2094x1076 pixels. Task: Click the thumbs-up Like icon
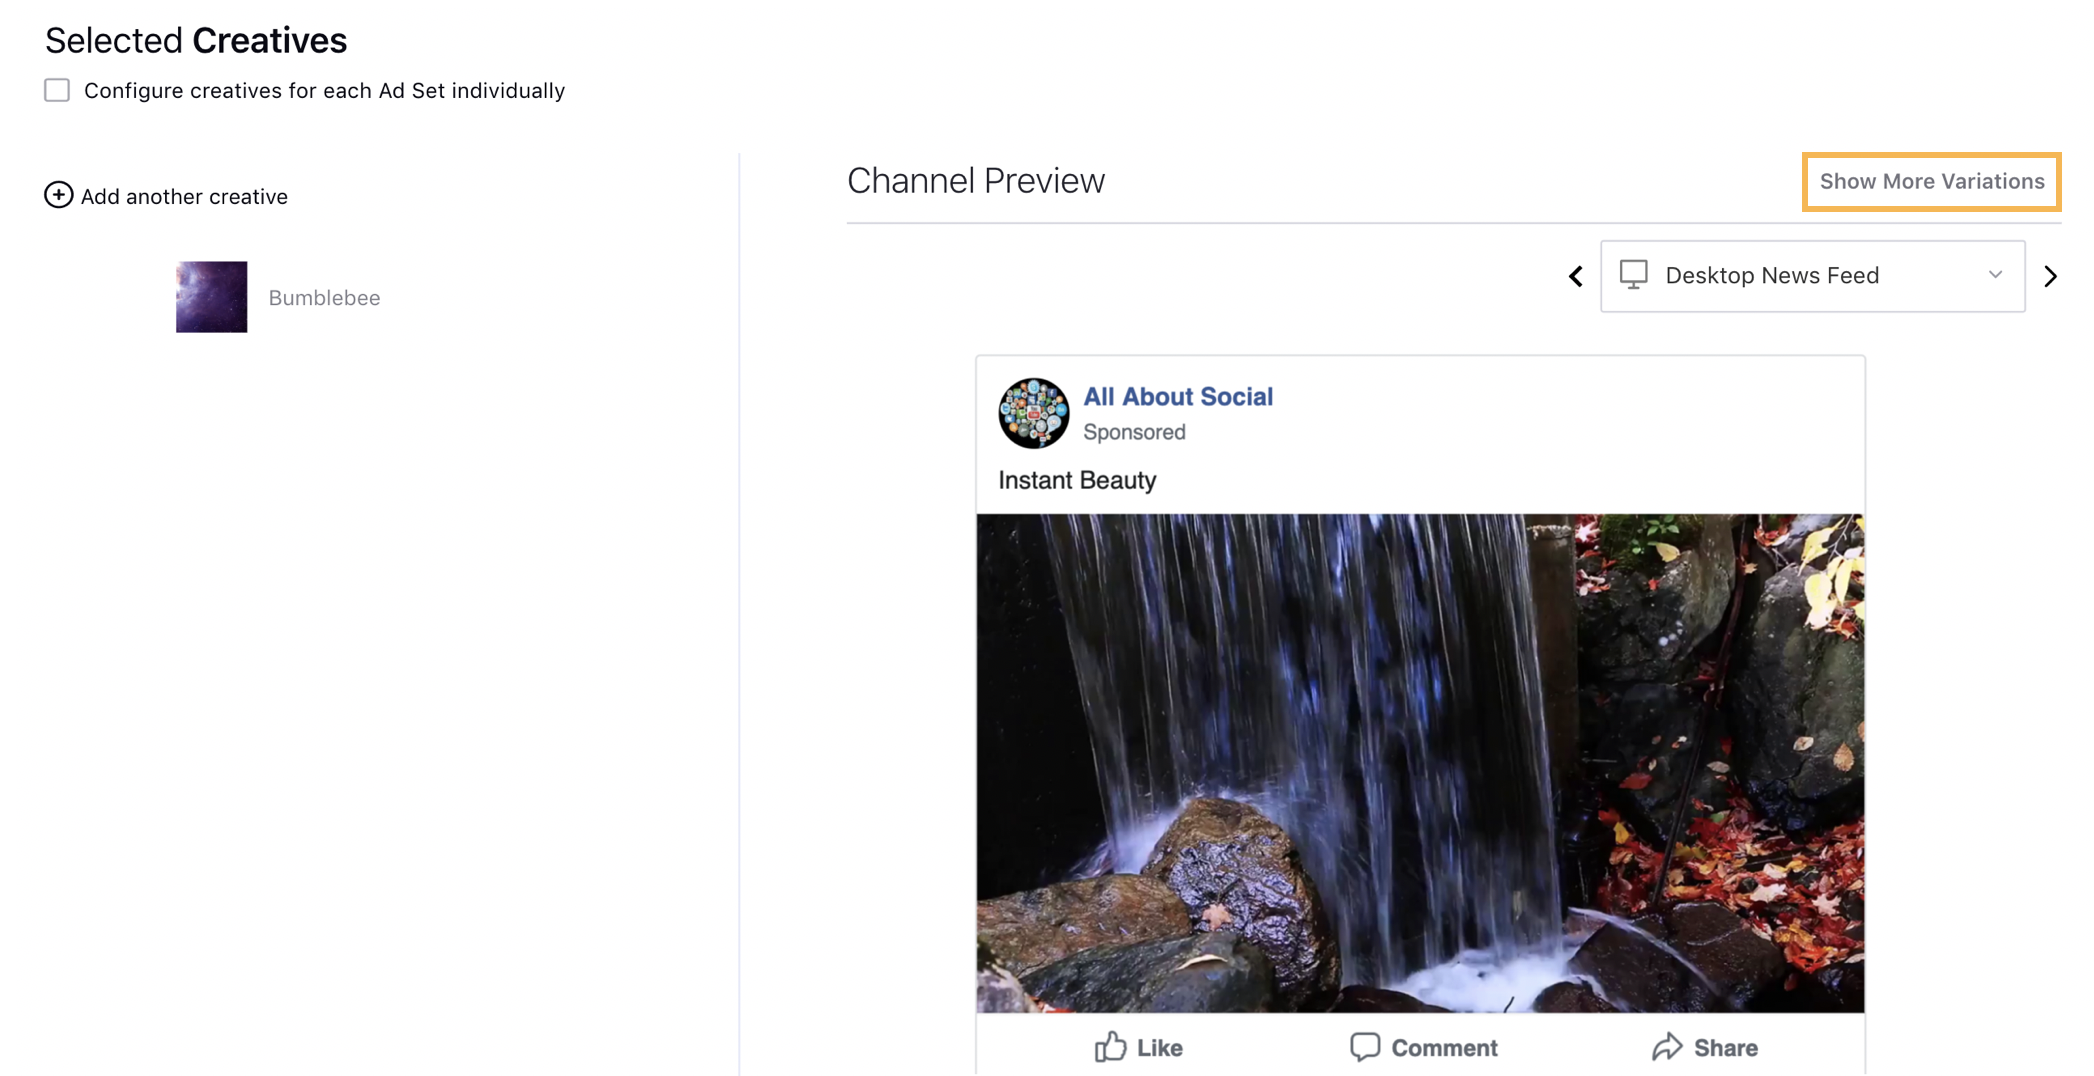(1110, 1047)
